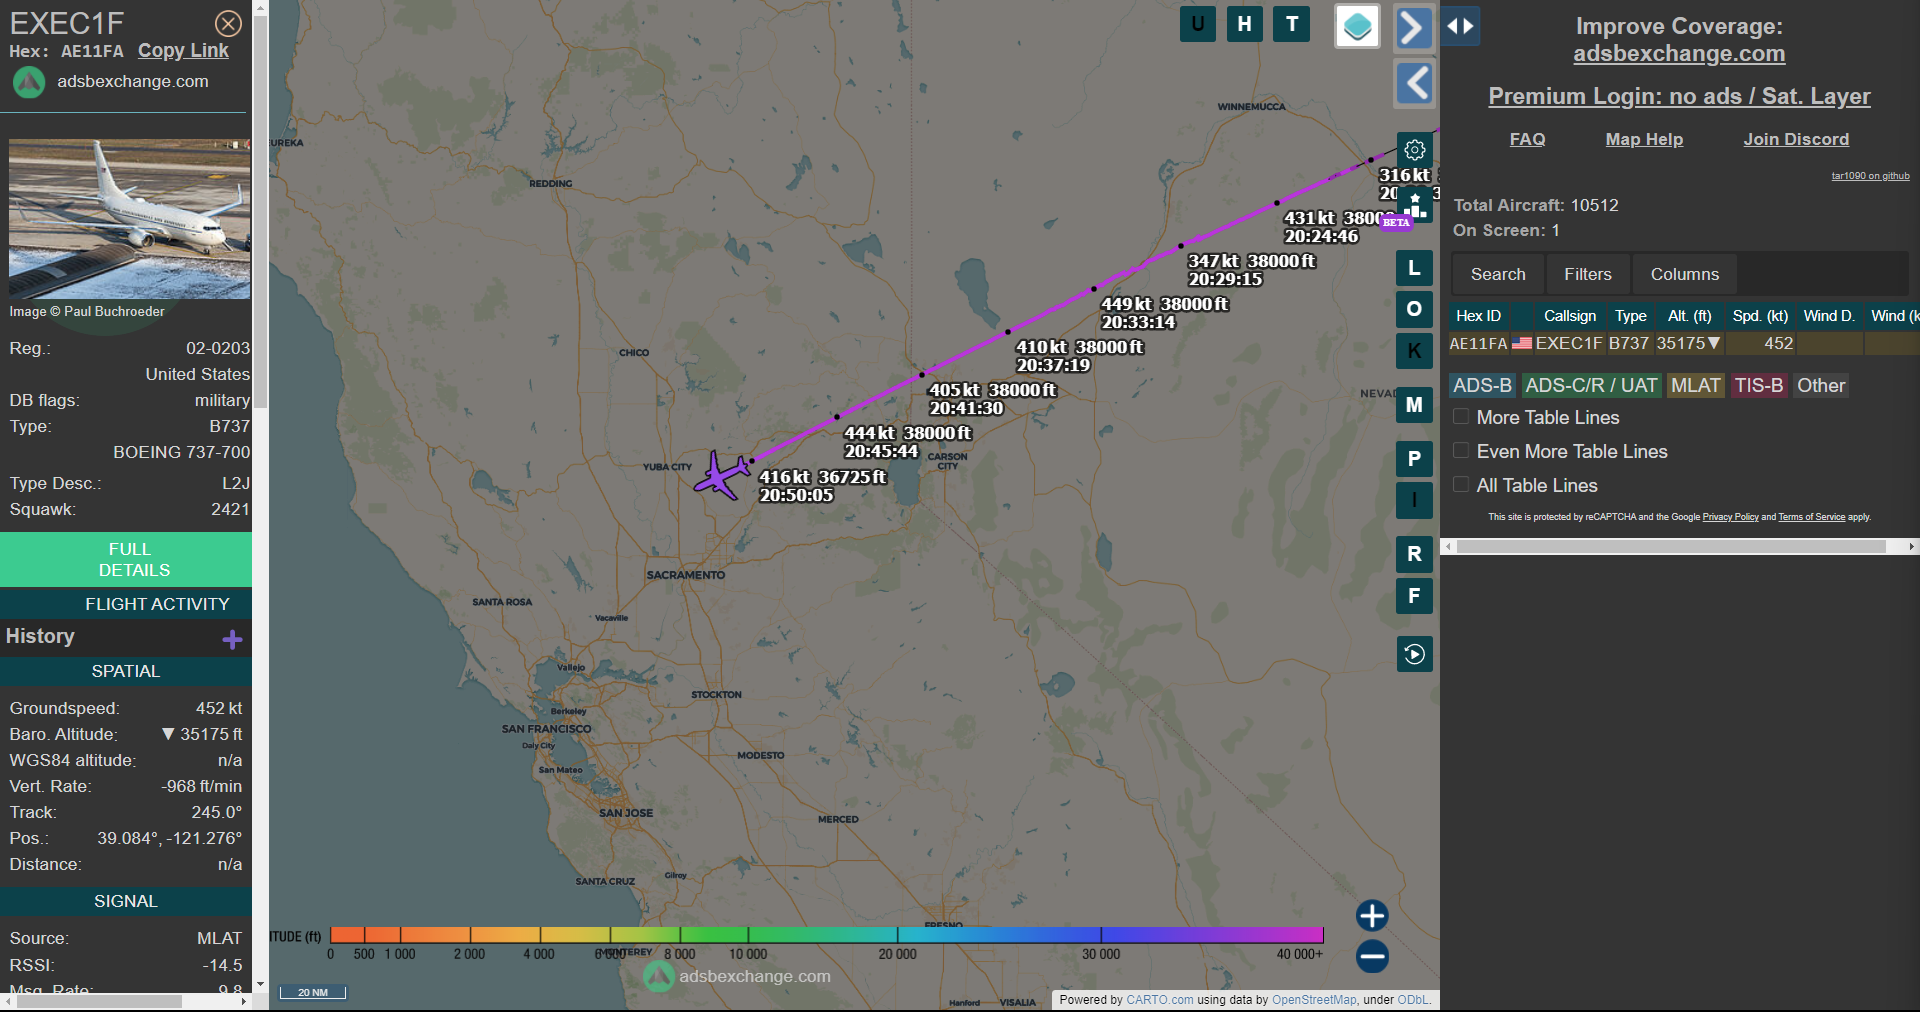Open the Columns tab
This screenshot has height=1012, width=1920.
click(x=1685, y=274)
